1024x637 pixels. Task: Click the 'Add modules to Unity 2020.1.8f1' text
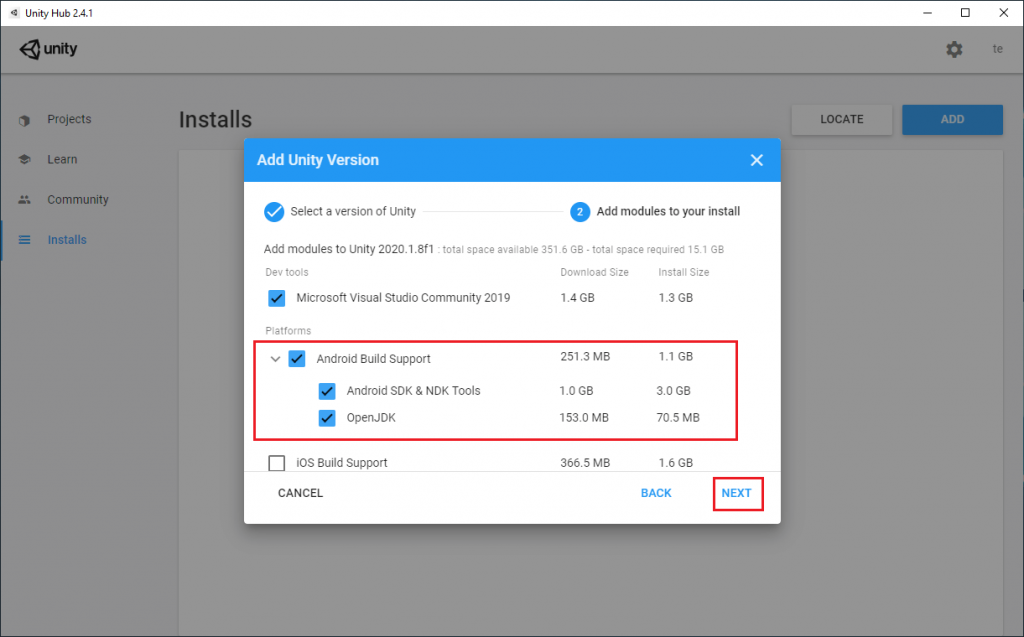point(349,249)
